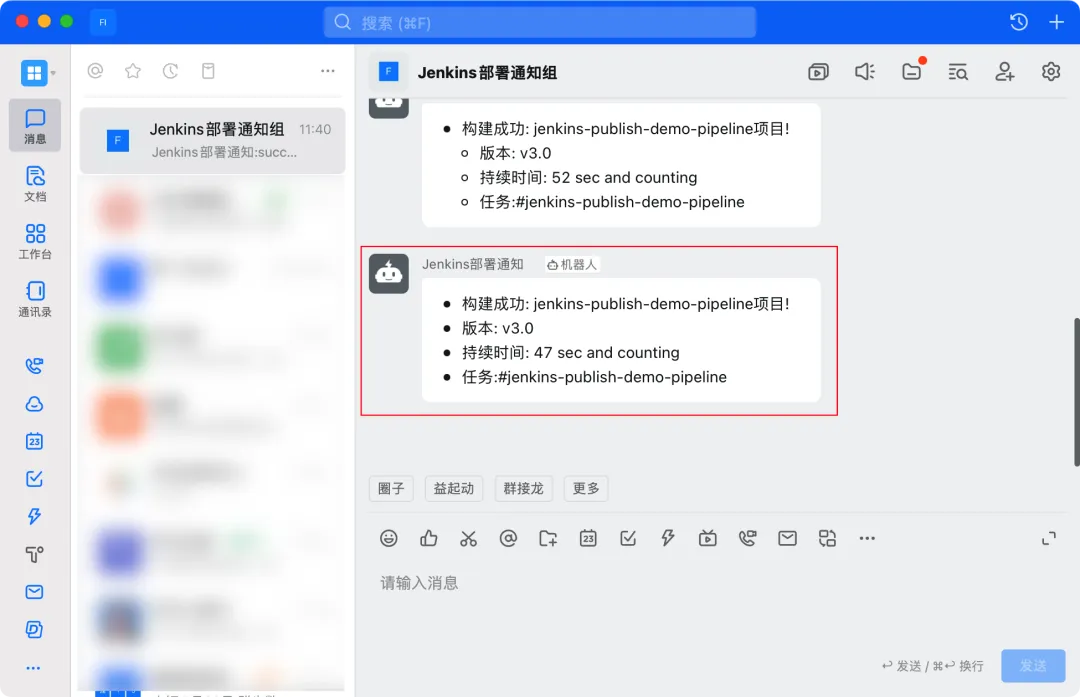This screenshot has height=697, width=1080.
Task: Open the 文档 documents tab
Action: (35, 184)
